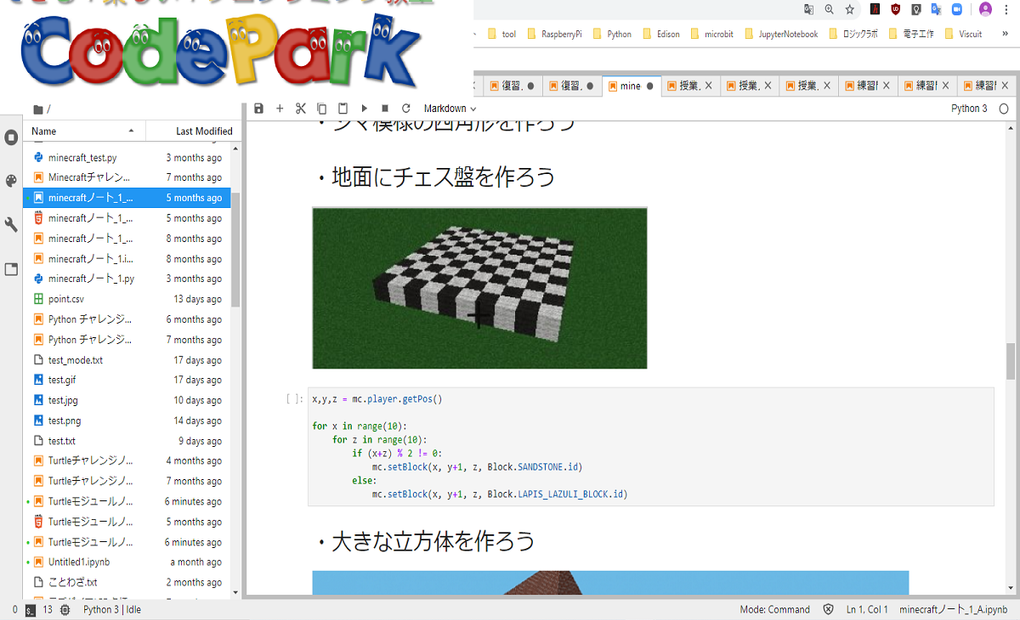Select the Python チャレンジ file modified 6 months ago
Viewport: 1020px width, 620px height.
coord(128,319)
